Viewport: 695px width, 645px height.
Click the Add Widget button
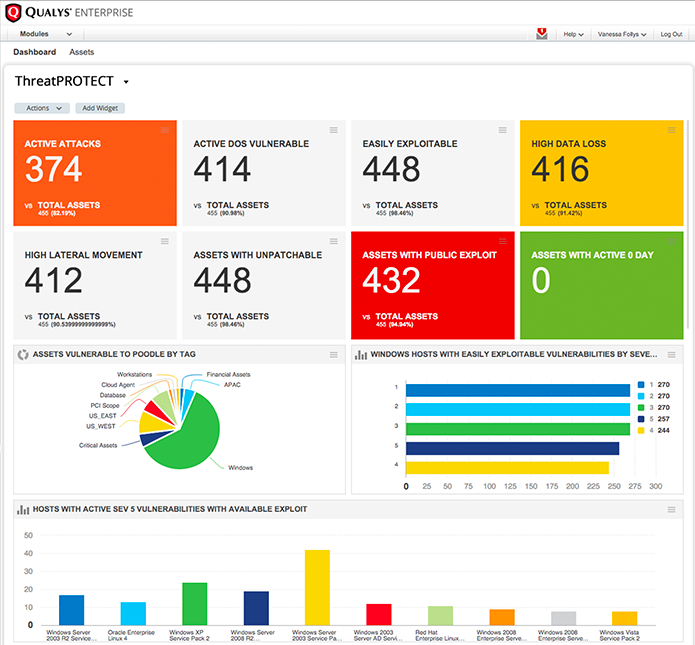coord(100,108)
